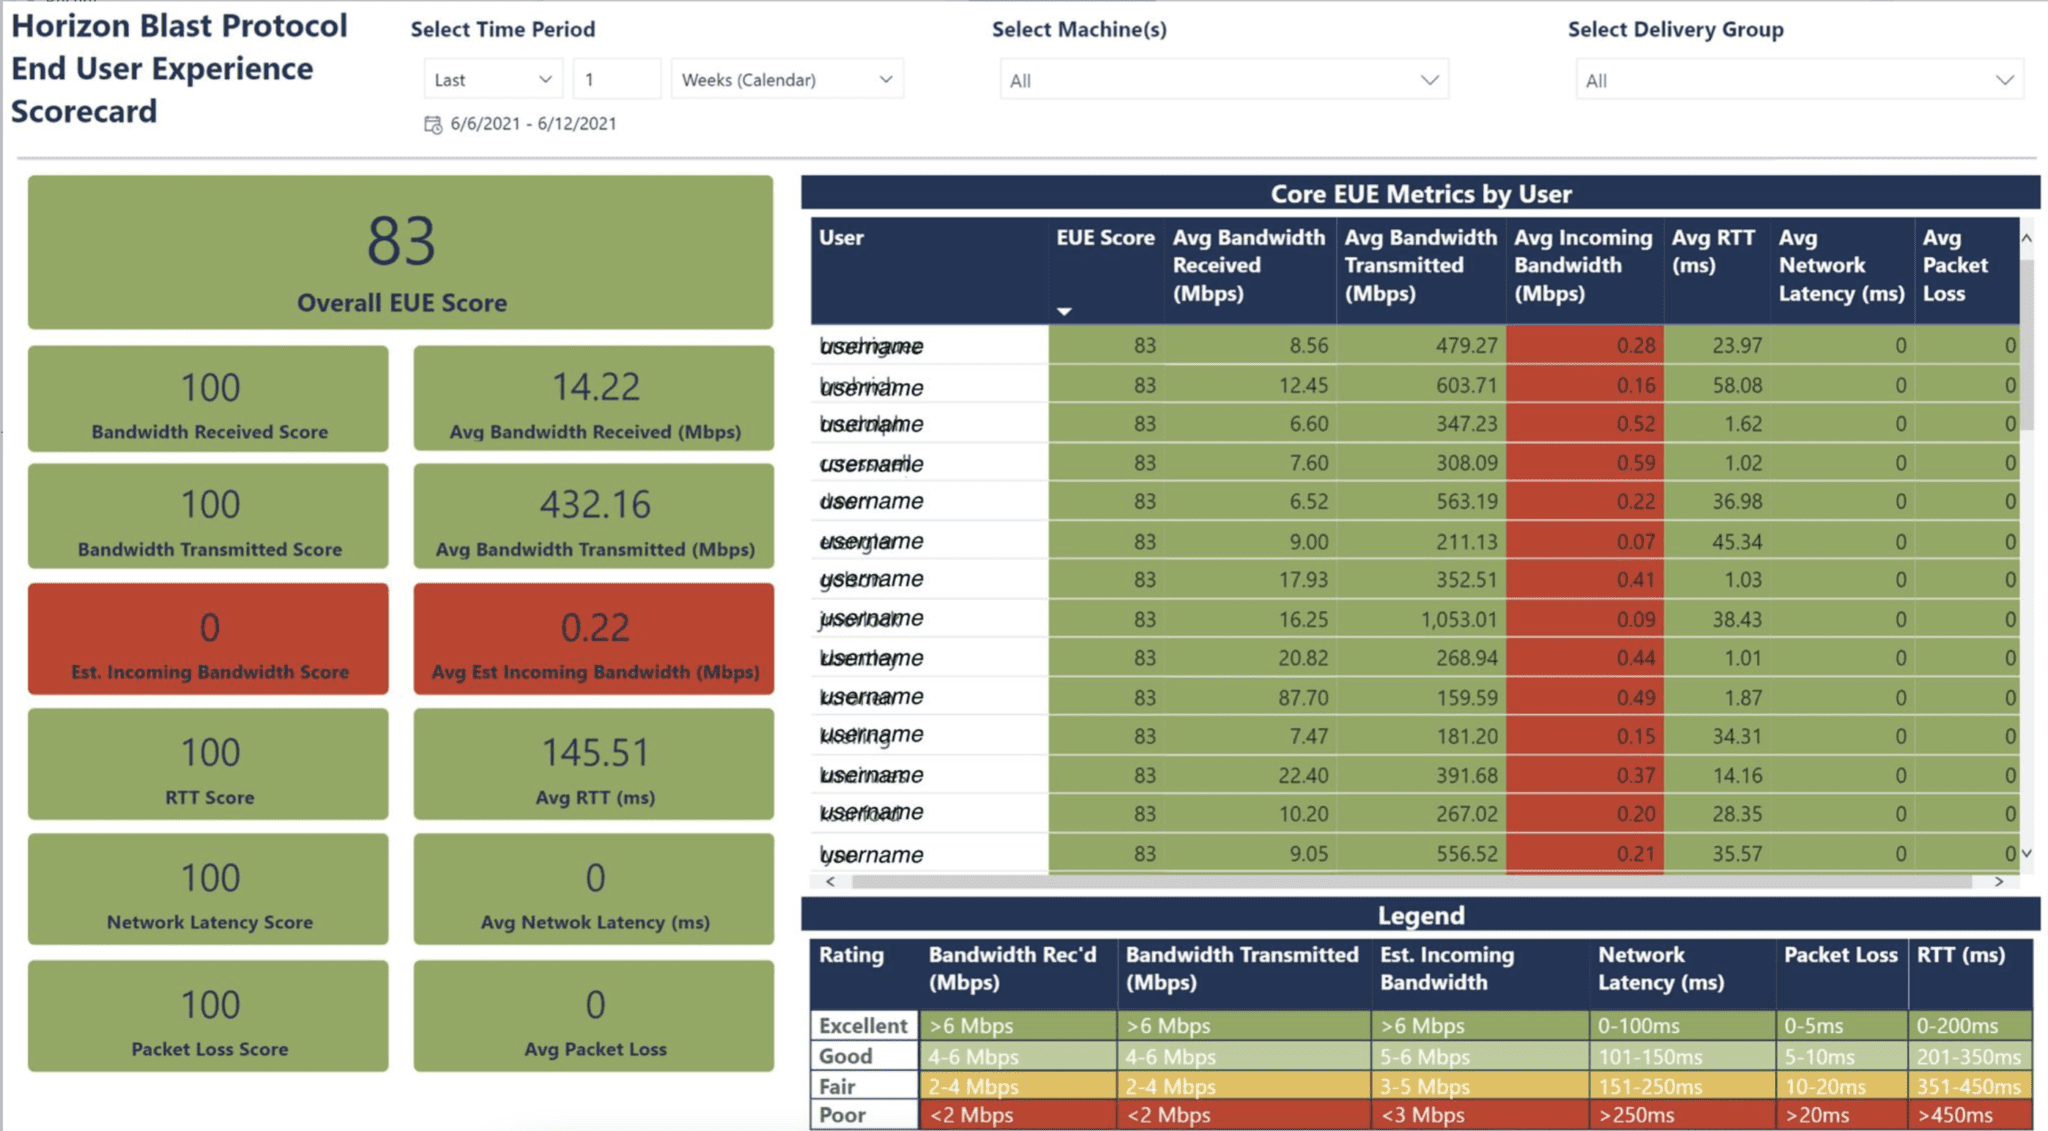
Task: Click the chevron on the Select Delivery Group selector
Action: coord(2005,80)
